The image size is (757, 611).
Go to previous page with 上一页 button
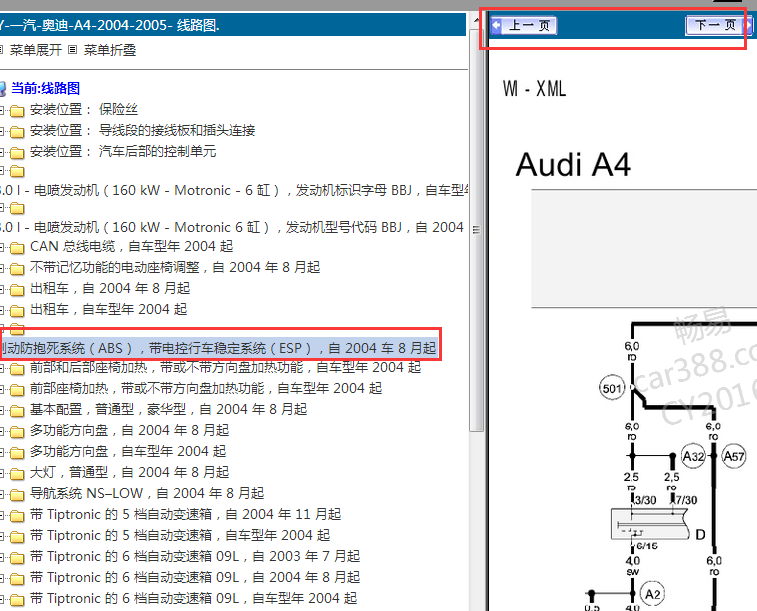[523, 25]
